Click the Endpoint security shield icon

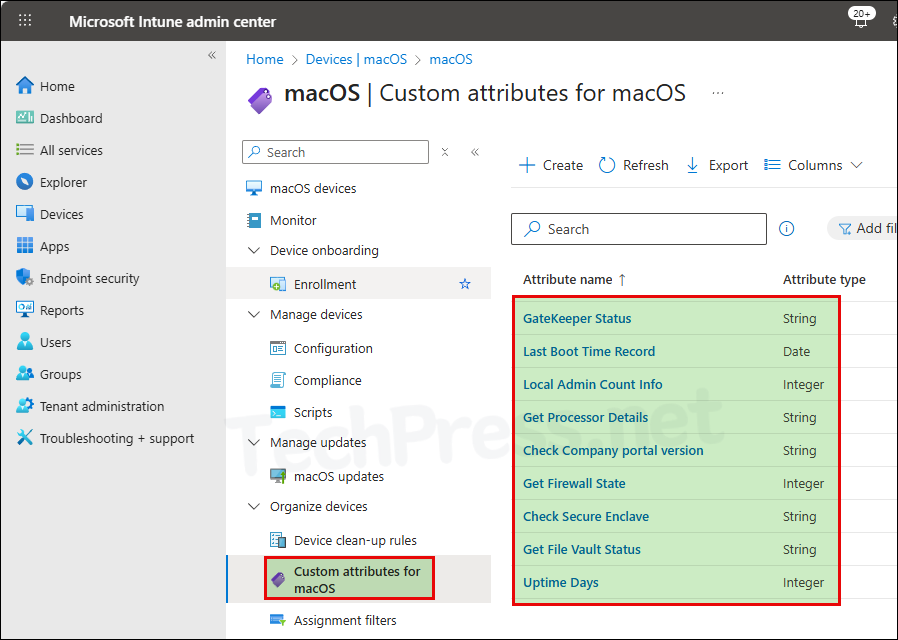25,278
